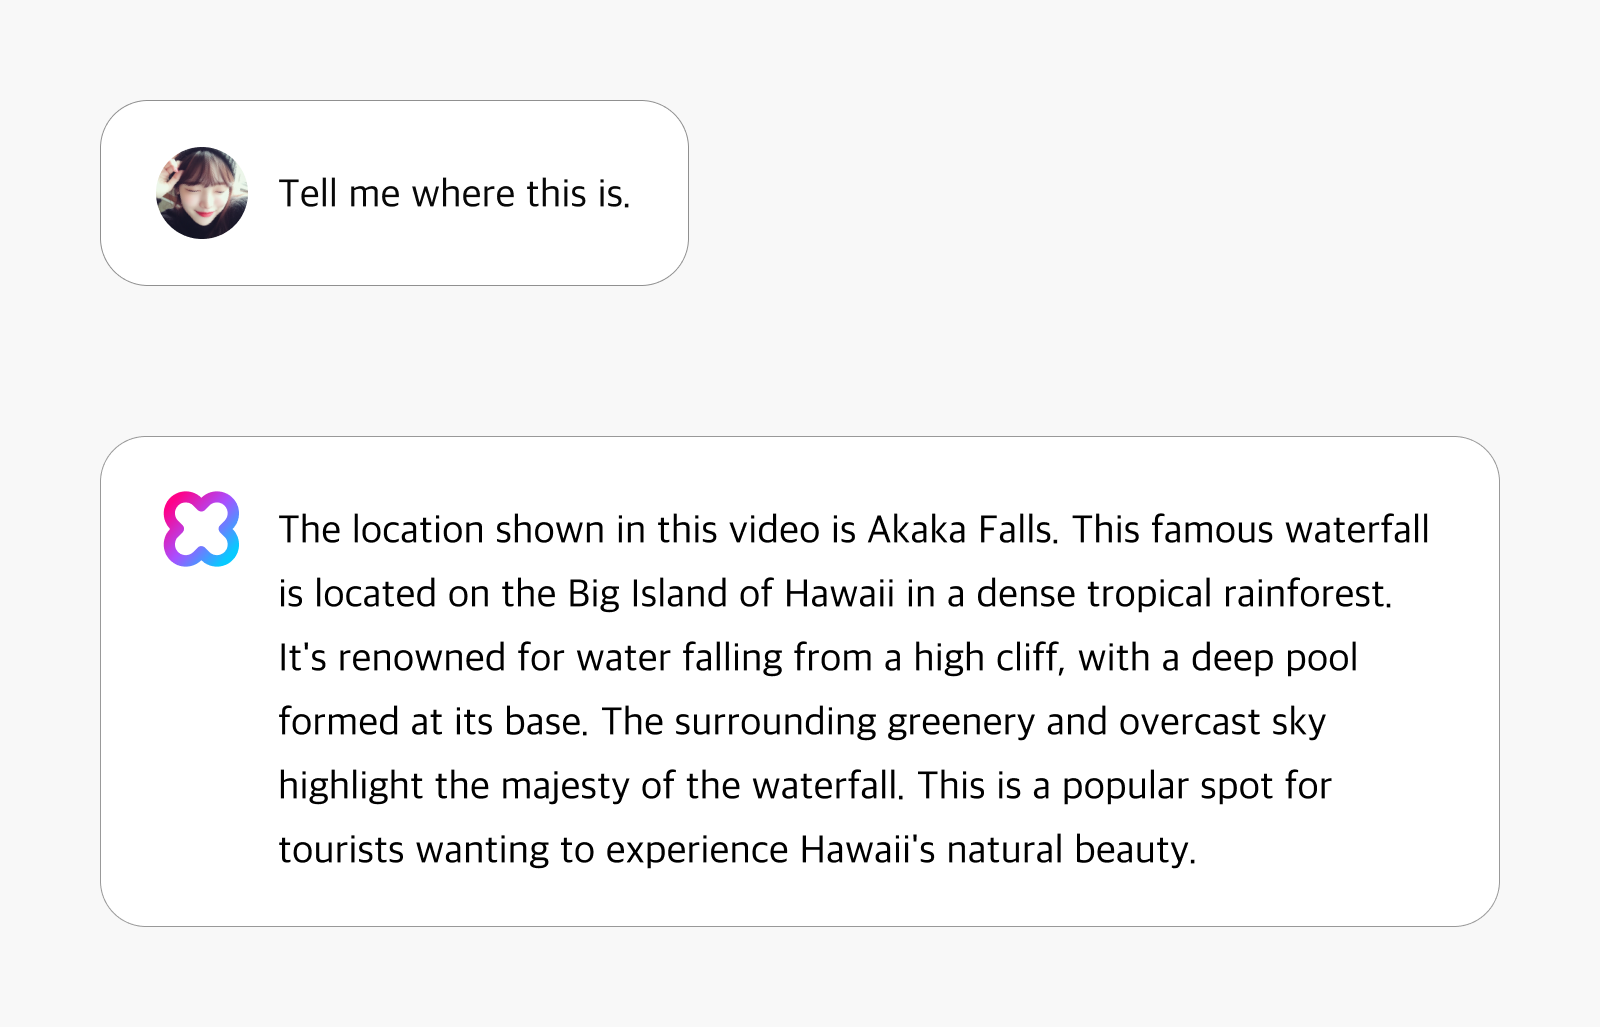Click the word "highlight" in the response
Image resolution: width=1600 pixels, height=1027 pixels.
[x=351, y=785]
